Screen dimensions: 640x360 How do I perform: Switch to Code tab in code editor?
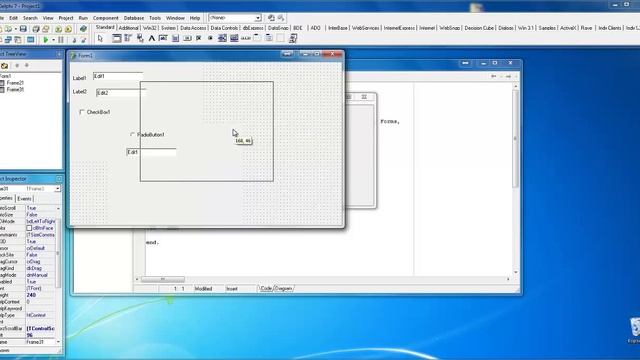pyautogui.click(x=266, y=289)
